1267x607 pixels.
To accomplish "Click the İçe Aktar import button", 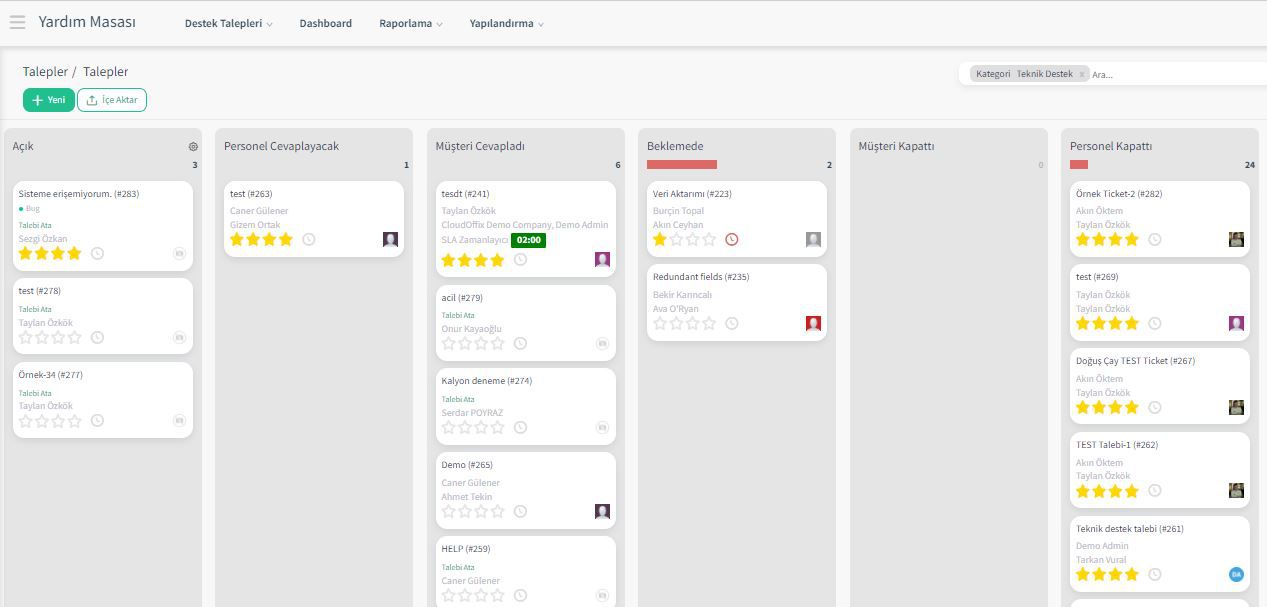I will click(x=112, y=100).
